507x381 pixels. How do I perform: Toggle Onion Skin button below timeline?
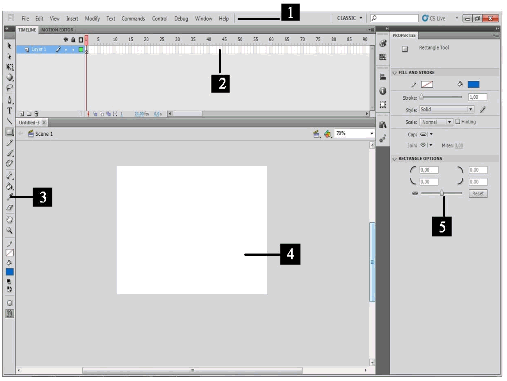[x=95, y=114]
